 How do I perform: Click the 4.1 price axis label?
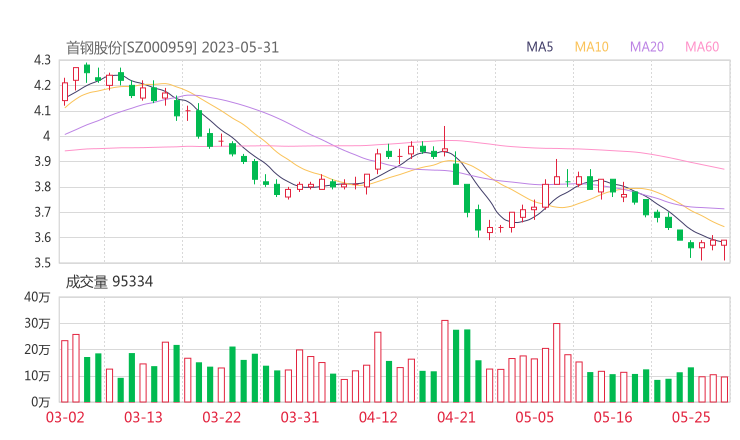[x=42, y=111]
